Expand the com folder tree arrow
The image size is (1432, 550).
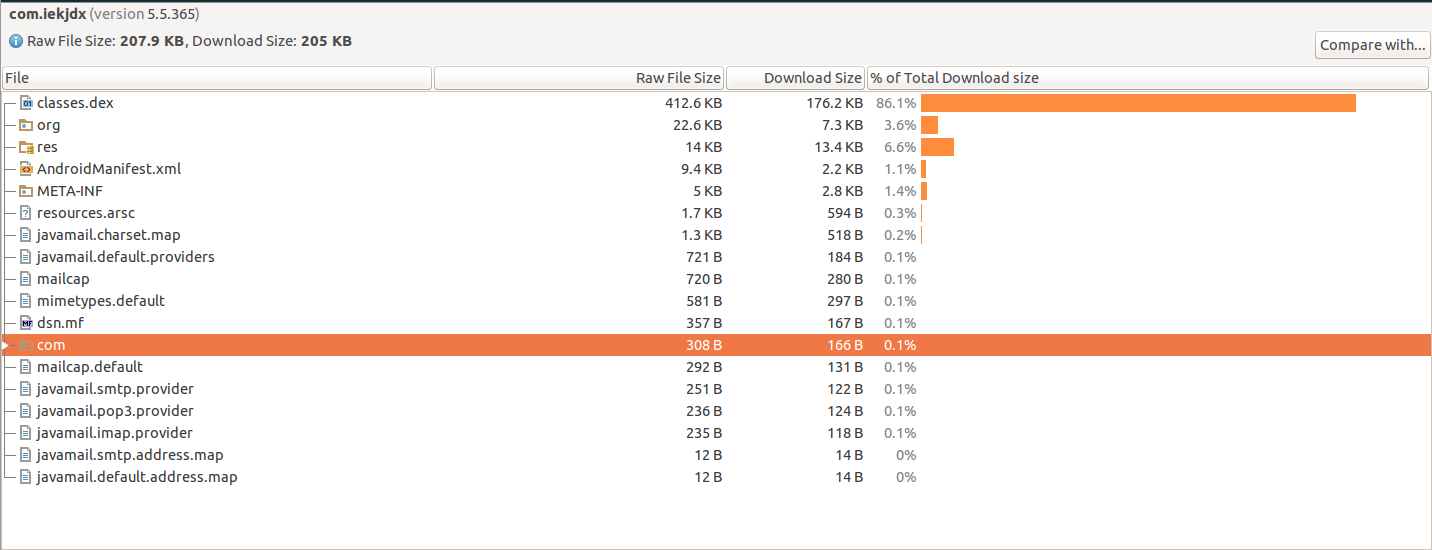(x=6, y=345)
